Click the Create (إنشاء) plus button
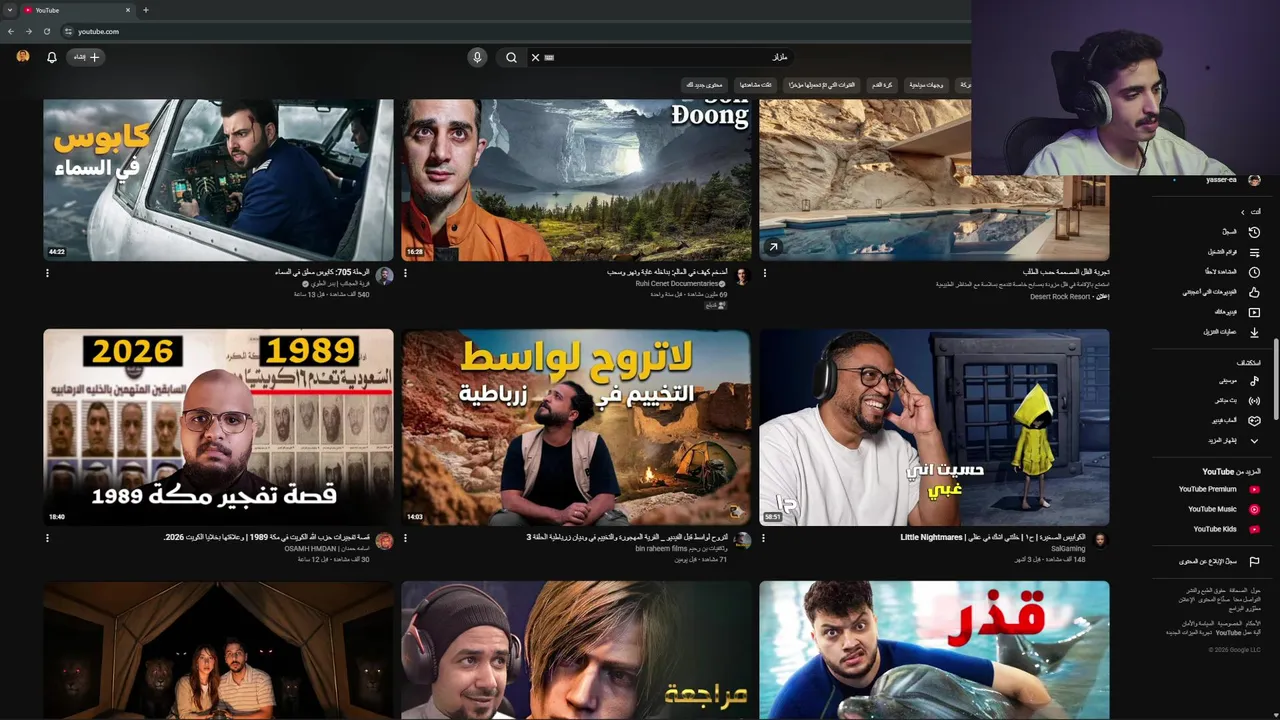This screenshot has height=720, width=1280. [x=87, y=57]
